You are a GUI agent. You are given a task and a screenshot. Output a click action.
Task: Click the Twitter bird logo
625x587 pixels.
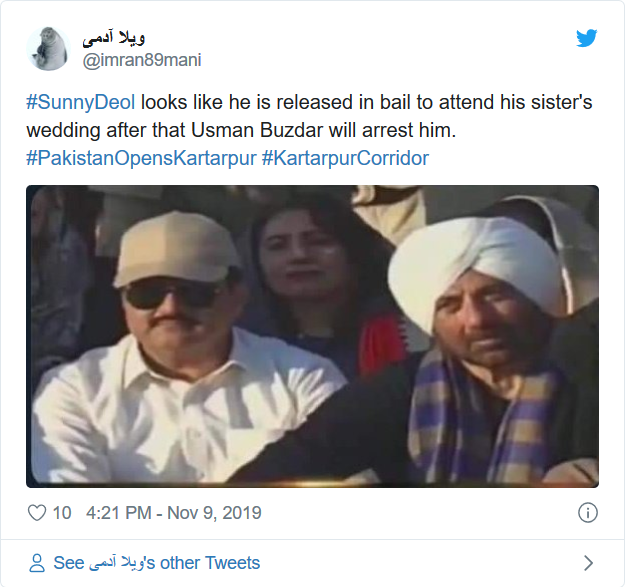click(586, 38)
